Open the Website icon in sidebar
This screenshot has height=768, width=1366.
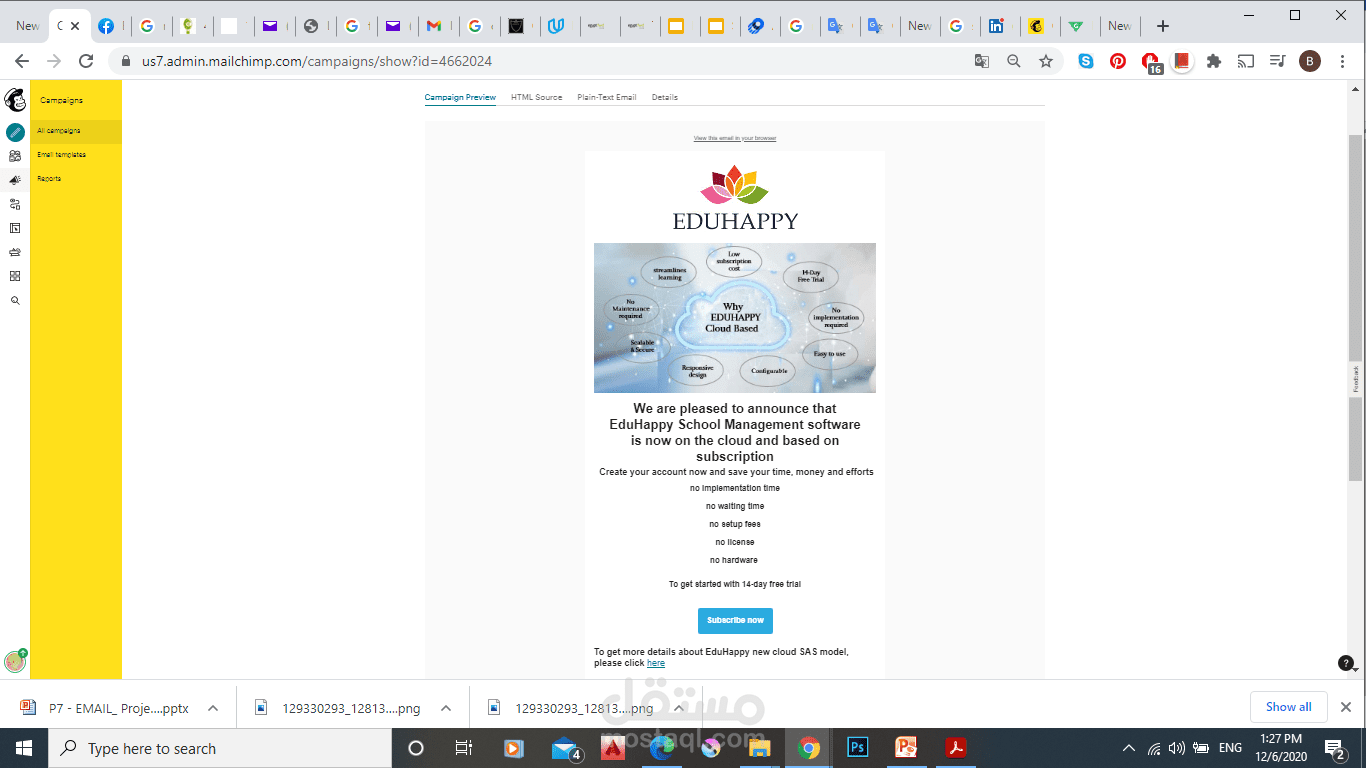[x=15, y=228]
